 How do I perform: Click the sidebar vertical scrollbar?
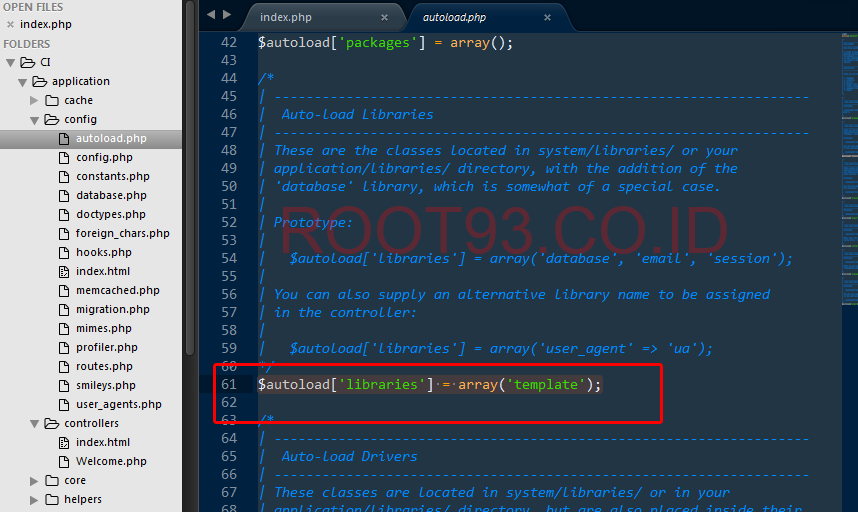(190, 178)
